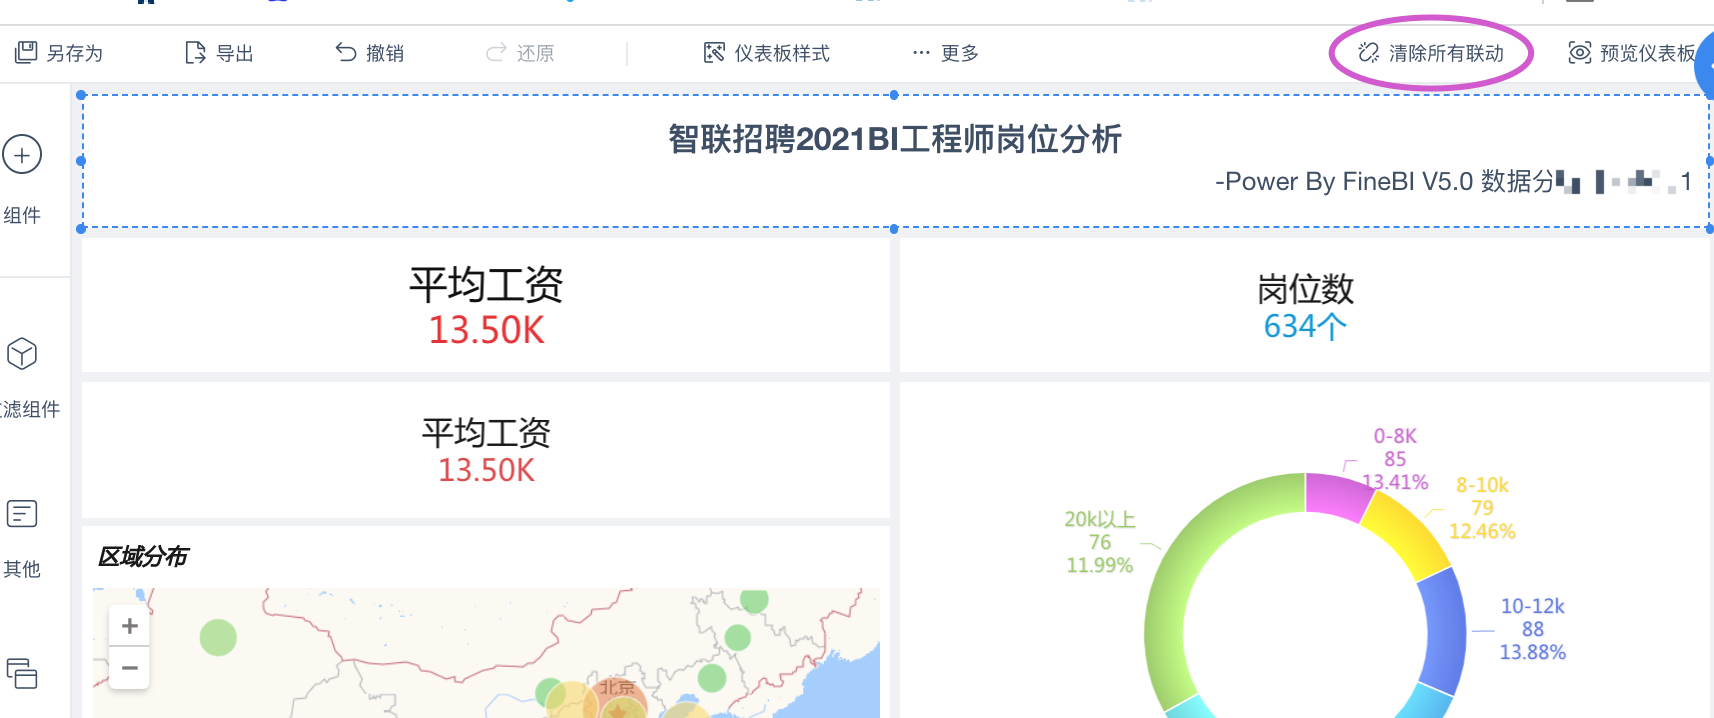Open 仪表板样式 dashboard style settings

coord(767,53)
